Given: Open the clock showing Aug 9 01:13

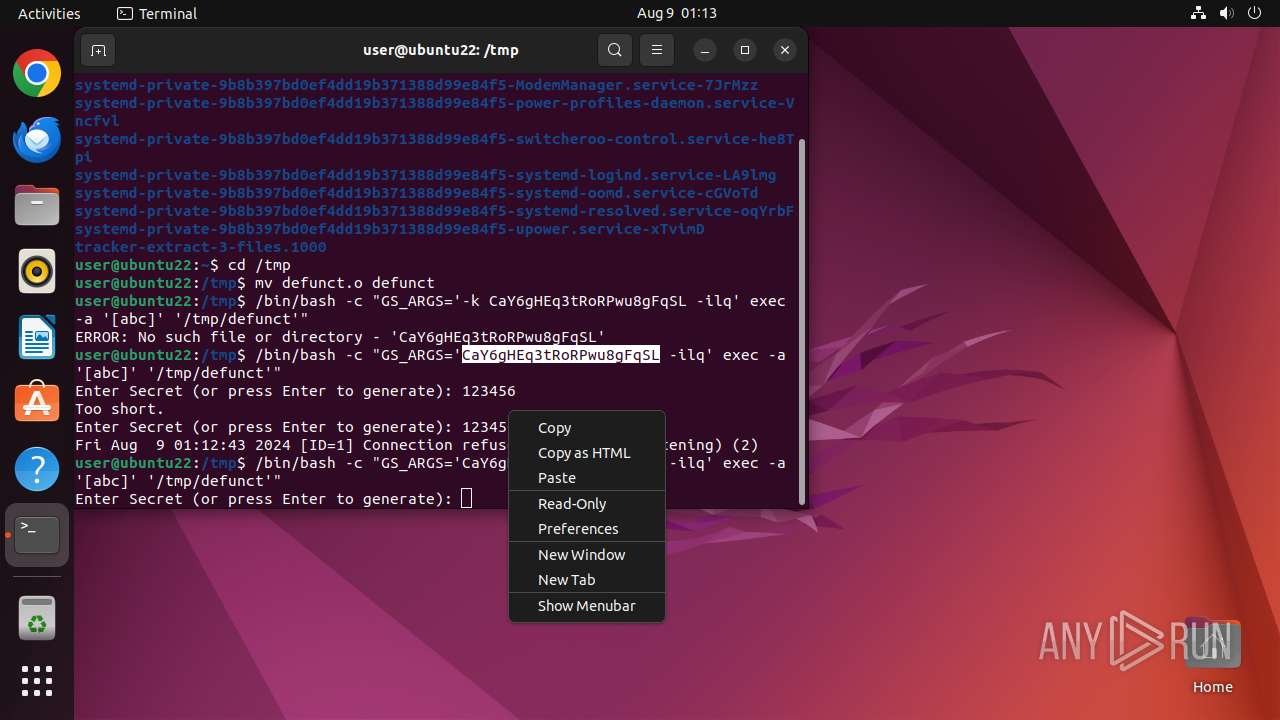Looking at the screenshot, I should click(677, 13).
